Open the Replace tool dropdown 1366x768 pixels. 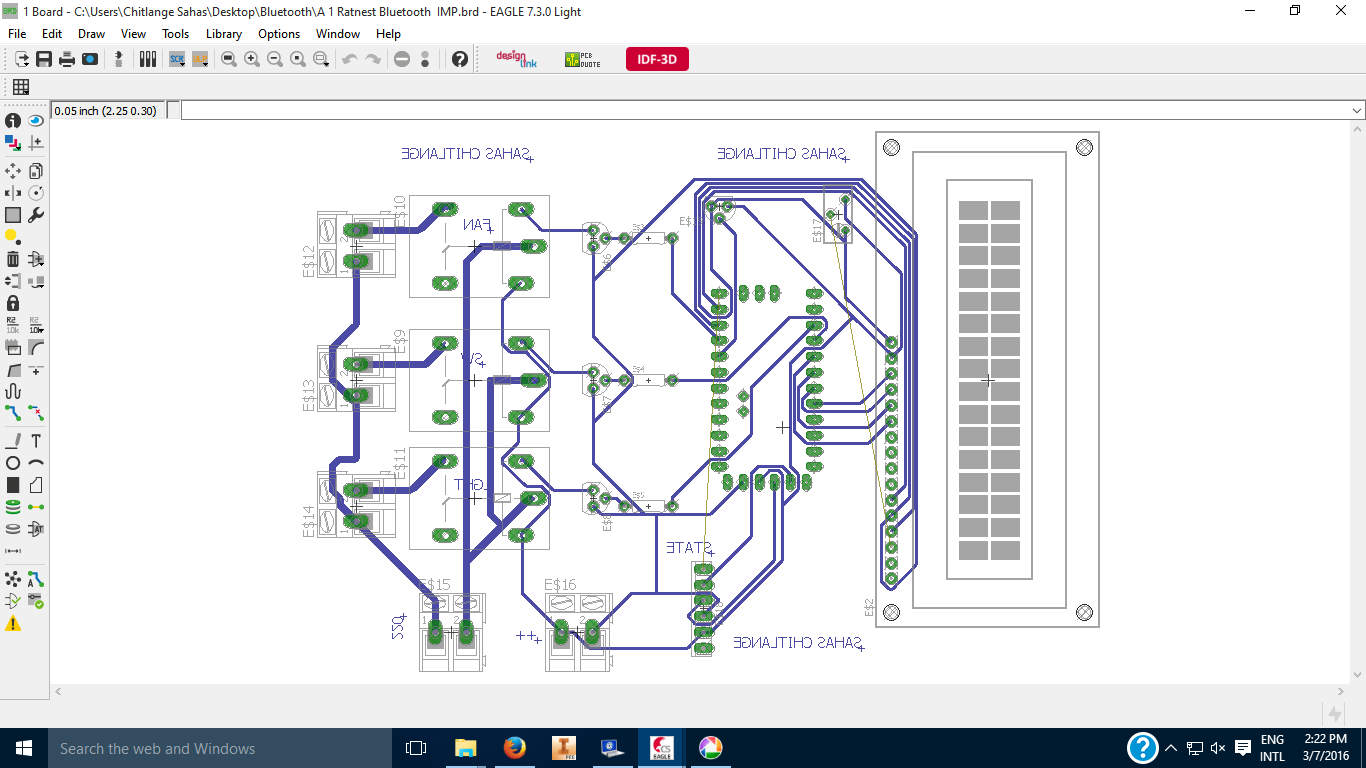click(x=36, y=281)
